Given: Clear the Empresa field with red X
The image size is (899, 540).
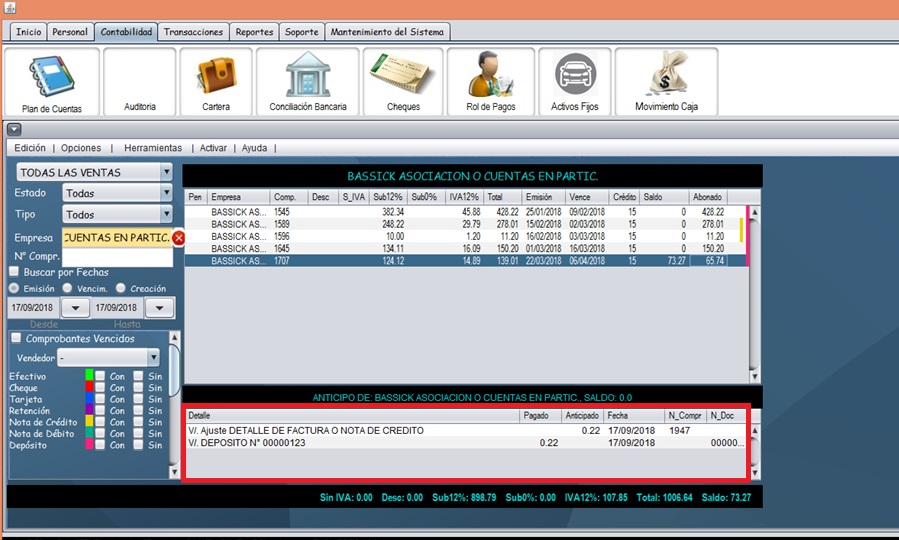Looking at the screenshot, I should tap(179, 238).
